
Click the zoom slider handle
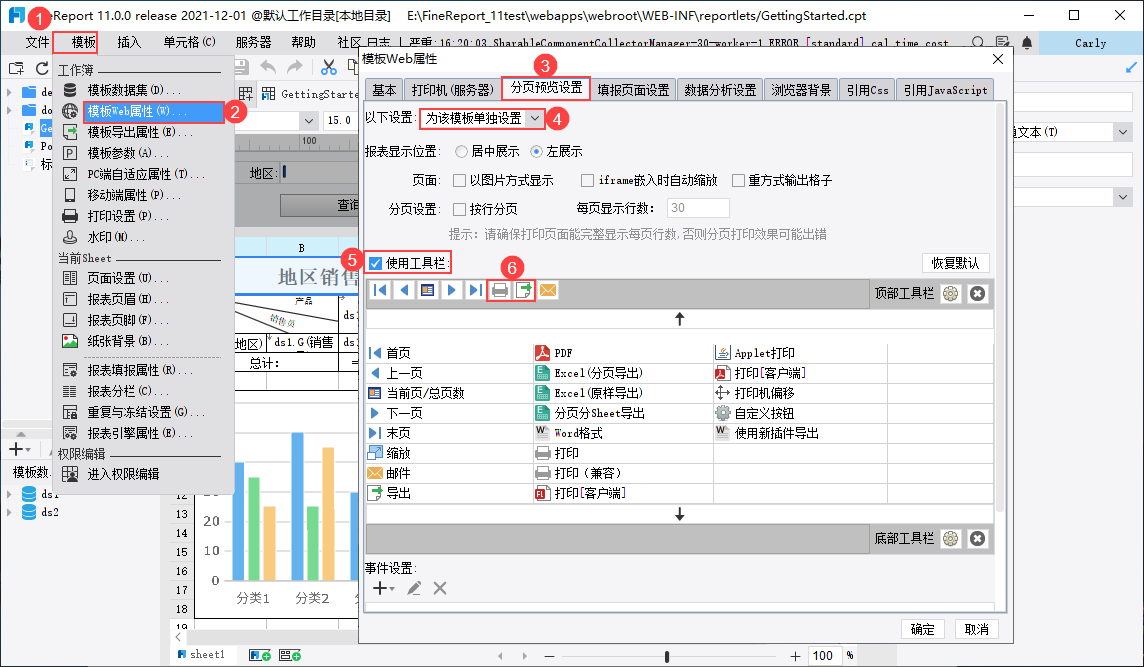tap(667, 656)
